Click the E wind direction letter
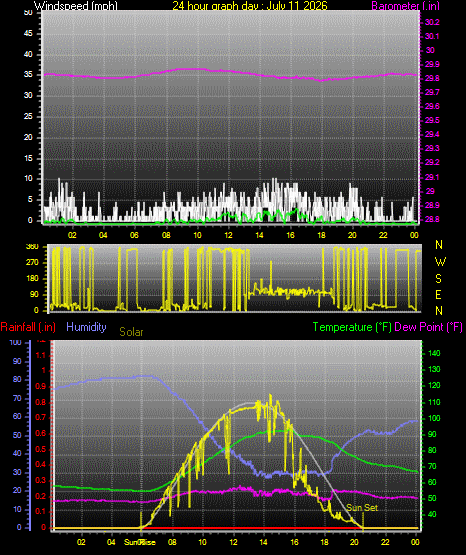466x555 pixels. 438,294
